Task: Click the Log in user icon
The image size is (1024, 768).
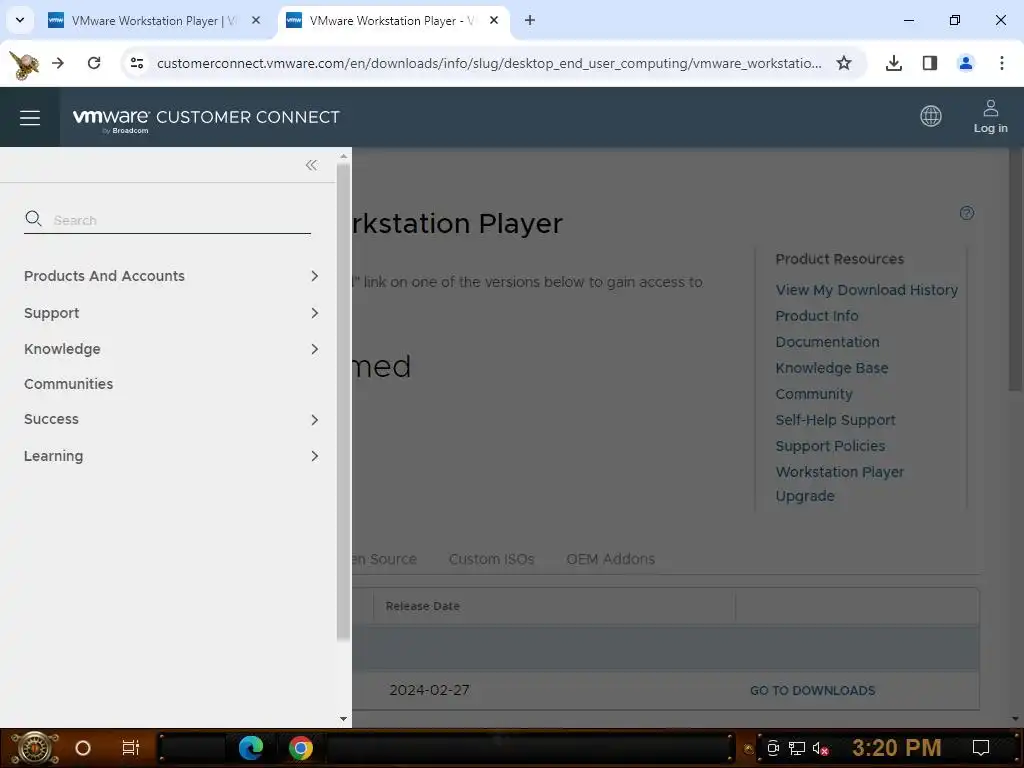Action: click(990, 116)
